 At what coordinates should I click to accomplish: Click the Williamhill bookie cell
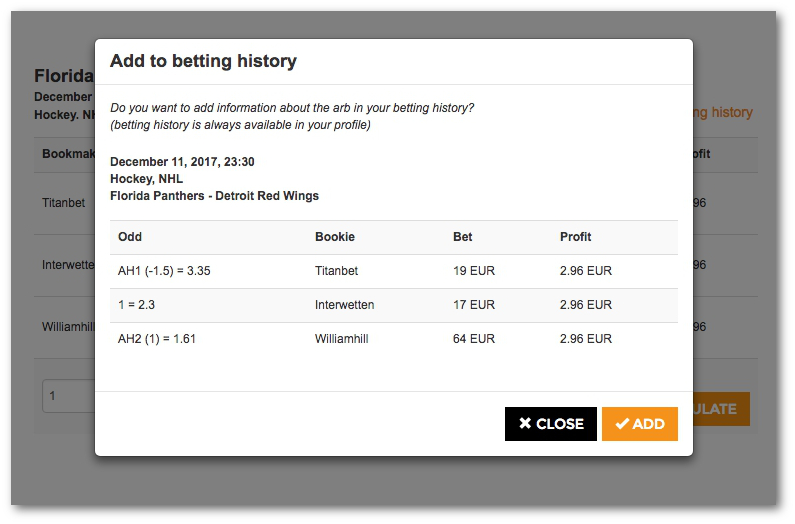[341, 339]
